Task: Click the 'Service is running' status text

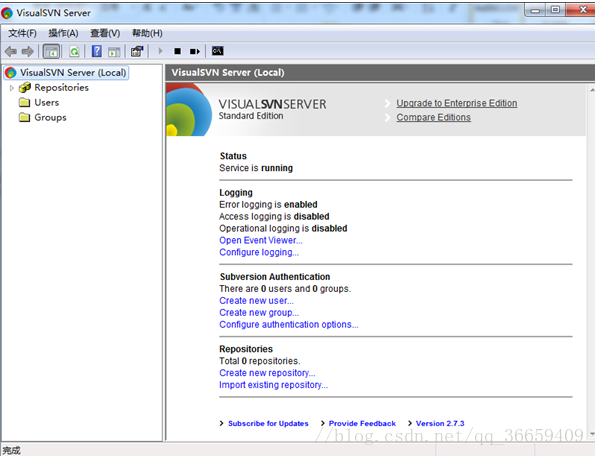Action: point(256,168)
